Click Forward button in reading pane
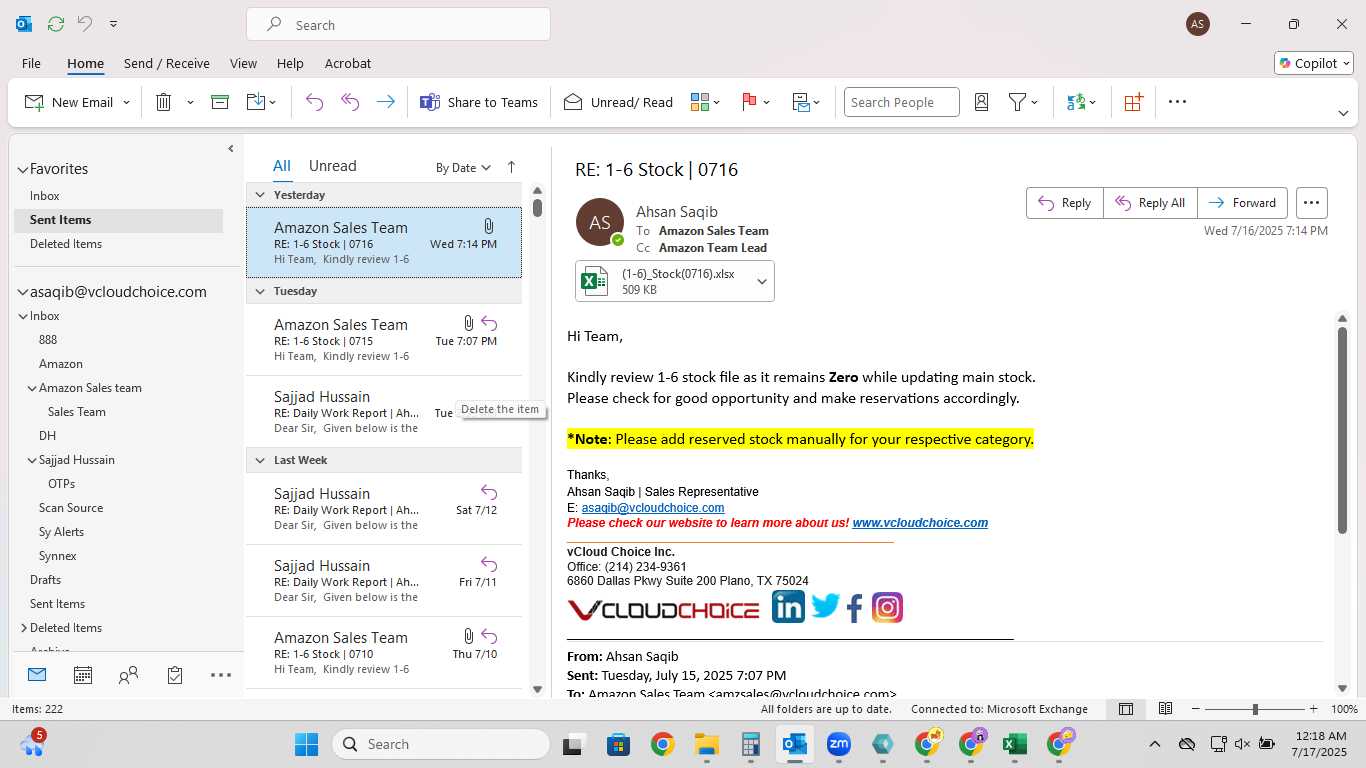The image size is (1366, 768). coord(1242,203)
